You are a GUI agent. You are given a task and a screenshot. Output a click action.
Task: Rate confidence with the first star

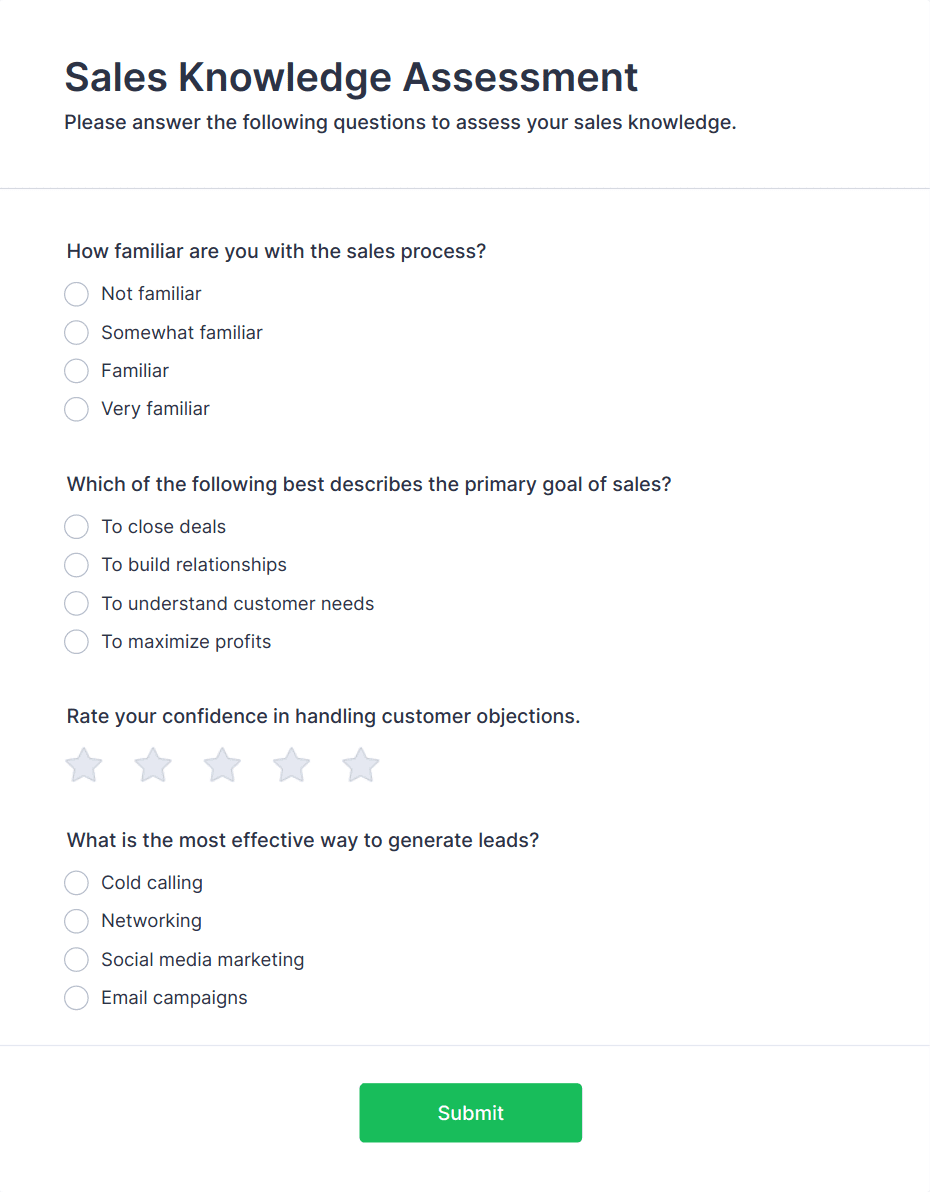click(84, 766)
